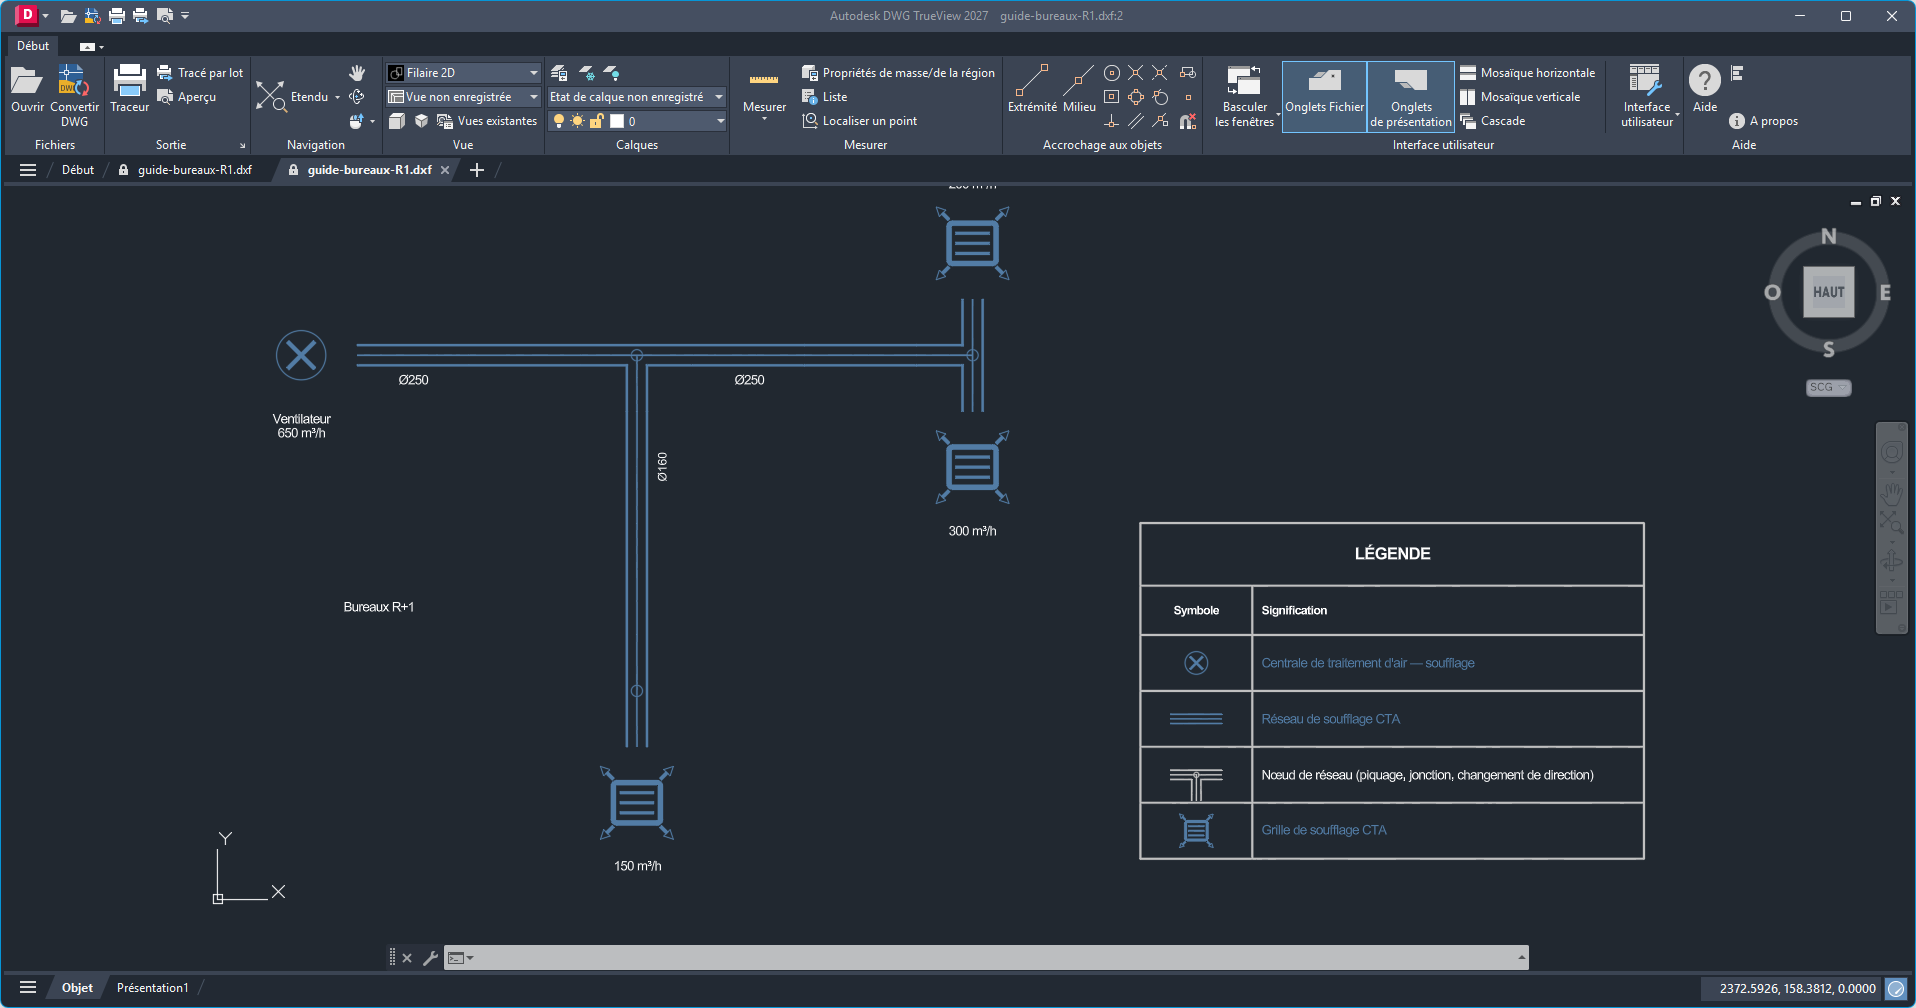The height and width of the screenshot is (1008, 1916).
Task: Close the command line panel
Action: [407, 958]
